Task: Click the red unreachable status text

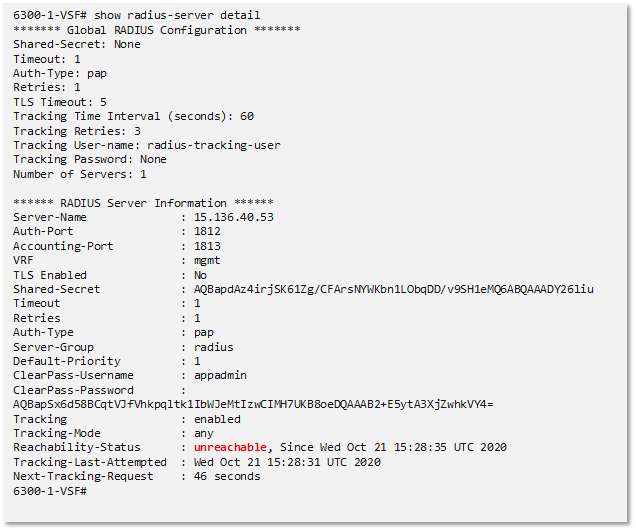Action: pos(230,447)
